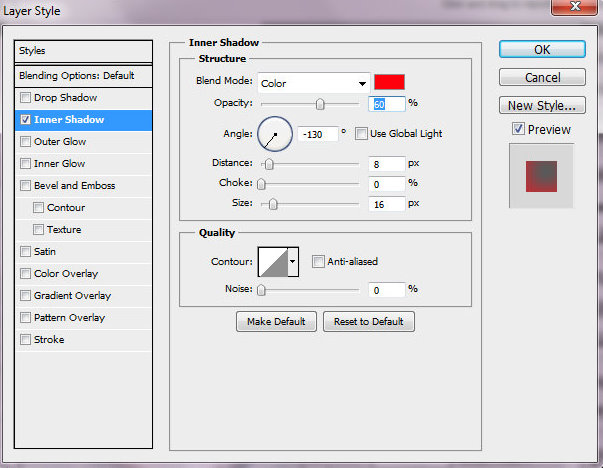
Task: Enable the Pattern Overlay checkbox
Action: (x=25, y=317)
